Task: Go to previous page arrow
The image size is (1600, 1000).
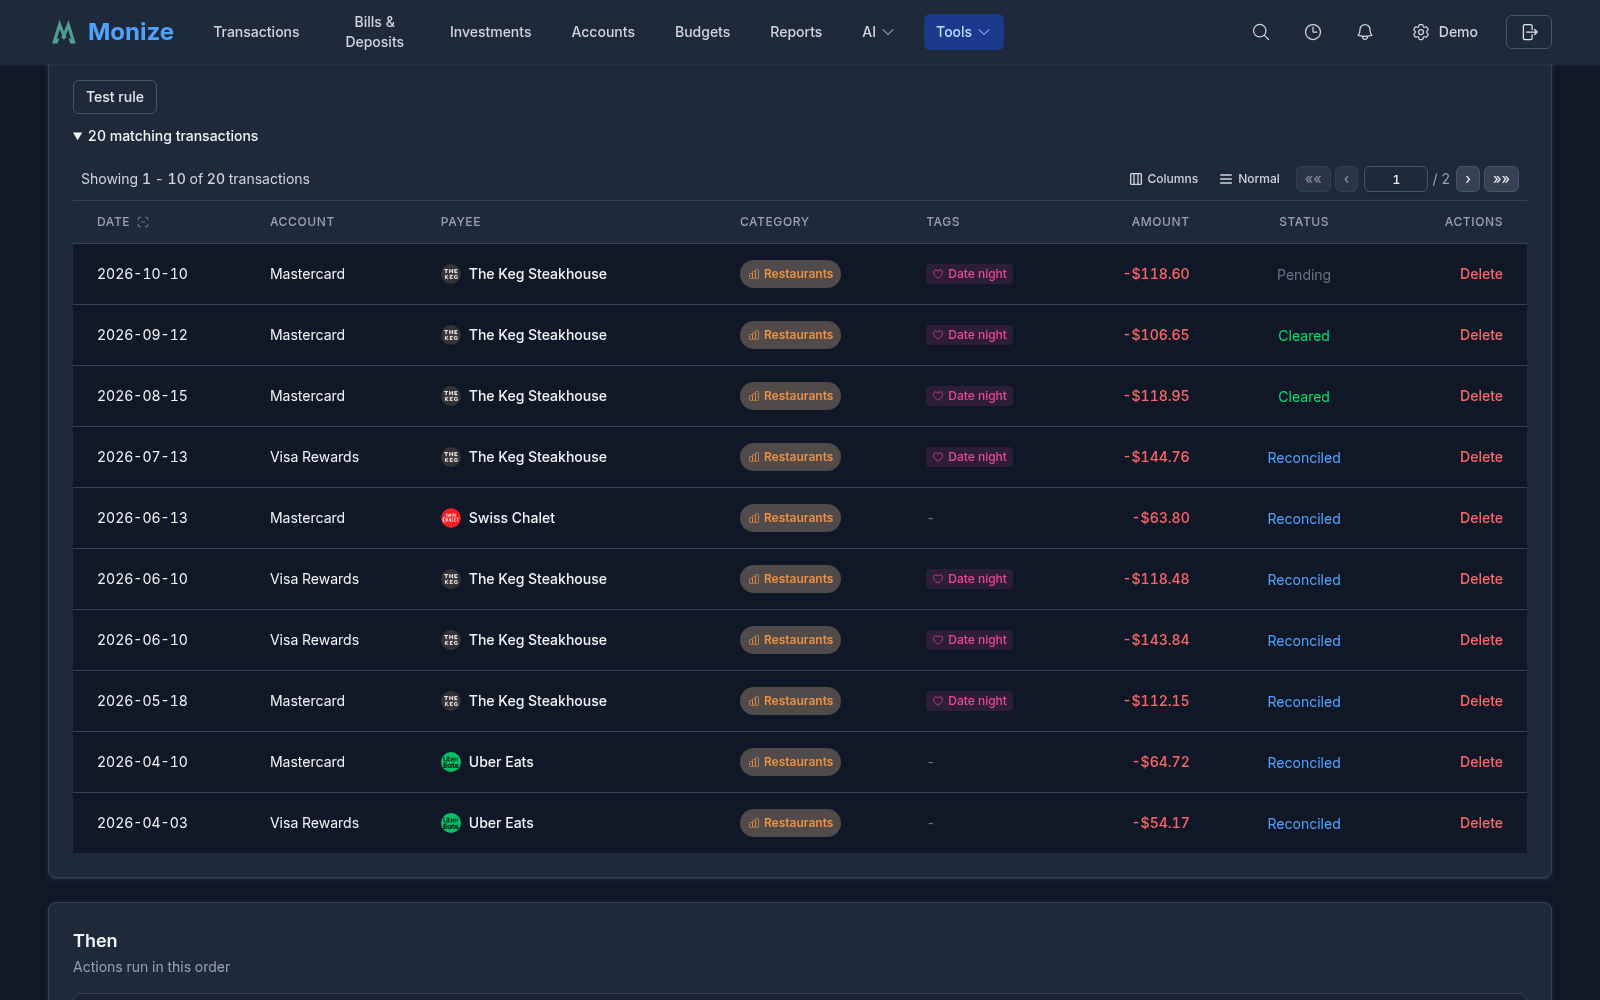Action: 1347,179
